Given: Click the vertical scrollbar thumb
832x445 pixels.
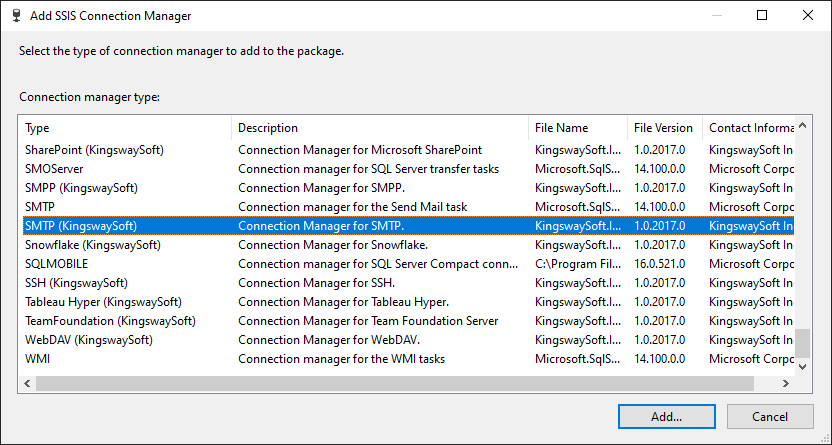Looking at the screenshot, I should (x=802, y=343).
